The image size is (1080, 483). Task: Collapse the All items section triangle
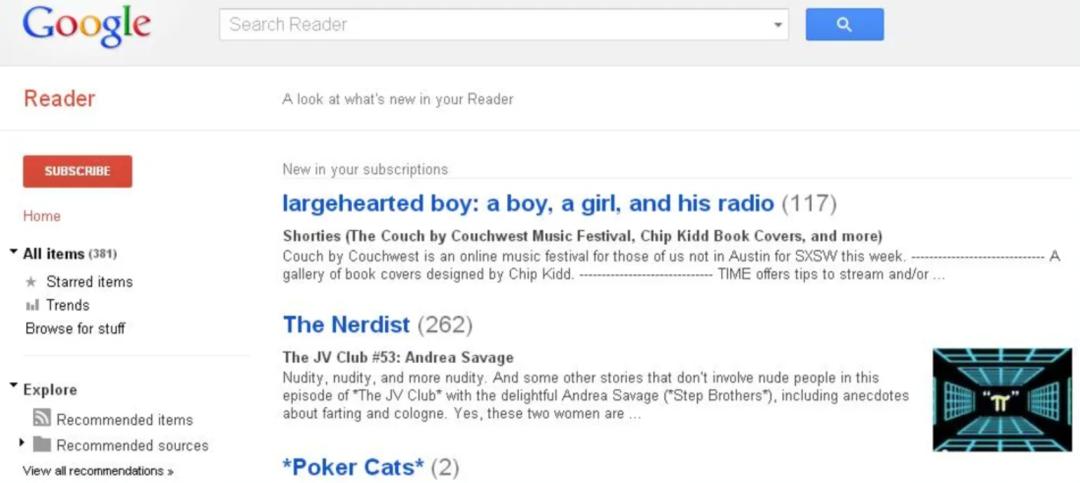pyautogui.click(x=14, y=252)
